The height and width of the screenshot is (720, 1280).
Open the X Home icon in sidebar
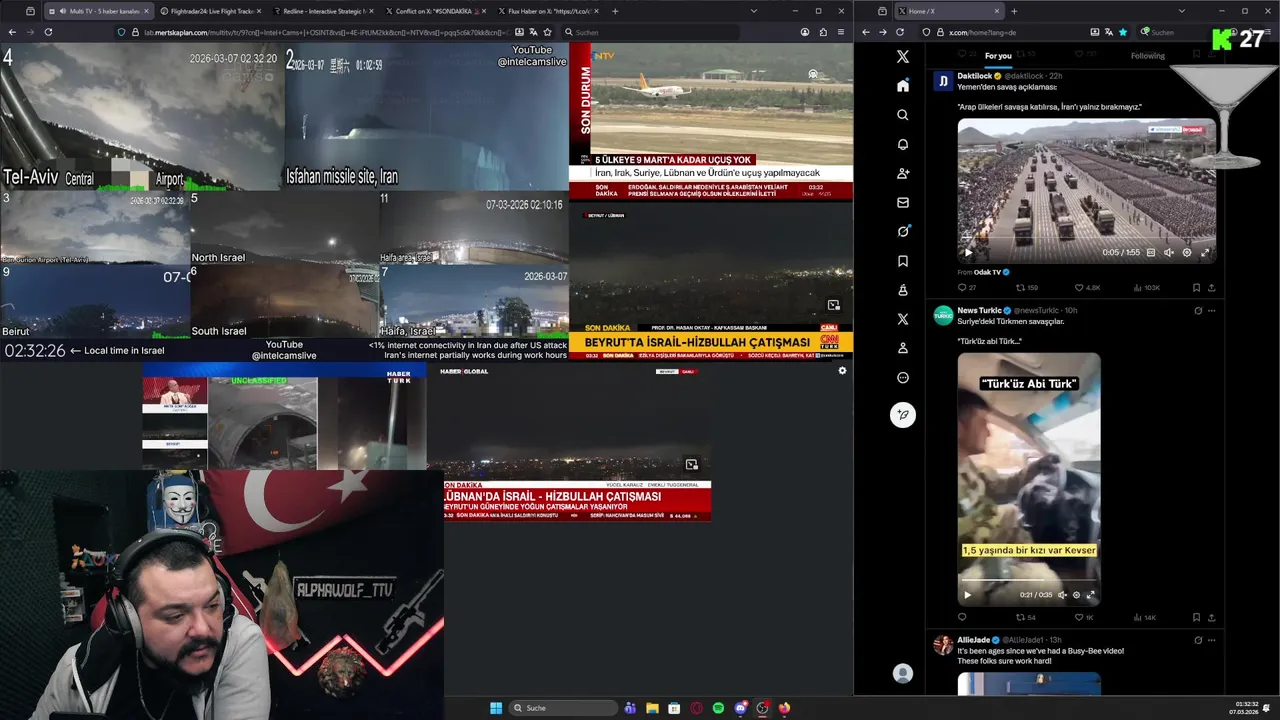[x=903, y=86]
